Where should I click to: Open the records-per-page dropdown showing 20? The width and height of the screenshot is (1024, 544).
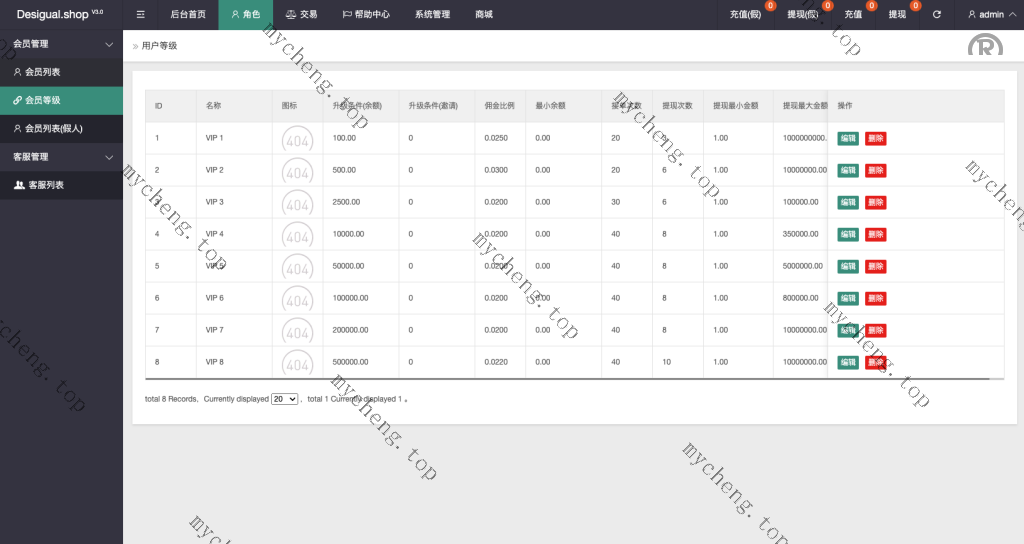point(285,399)
